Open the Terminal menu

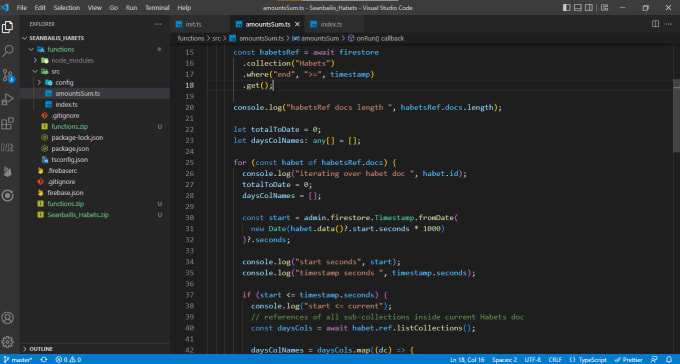[x=157, y=8]
